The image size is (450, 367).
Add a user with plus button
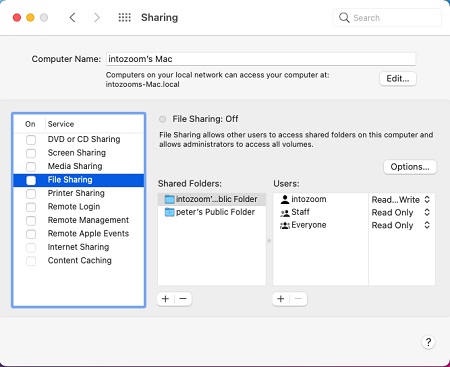[x=281, y=299]
